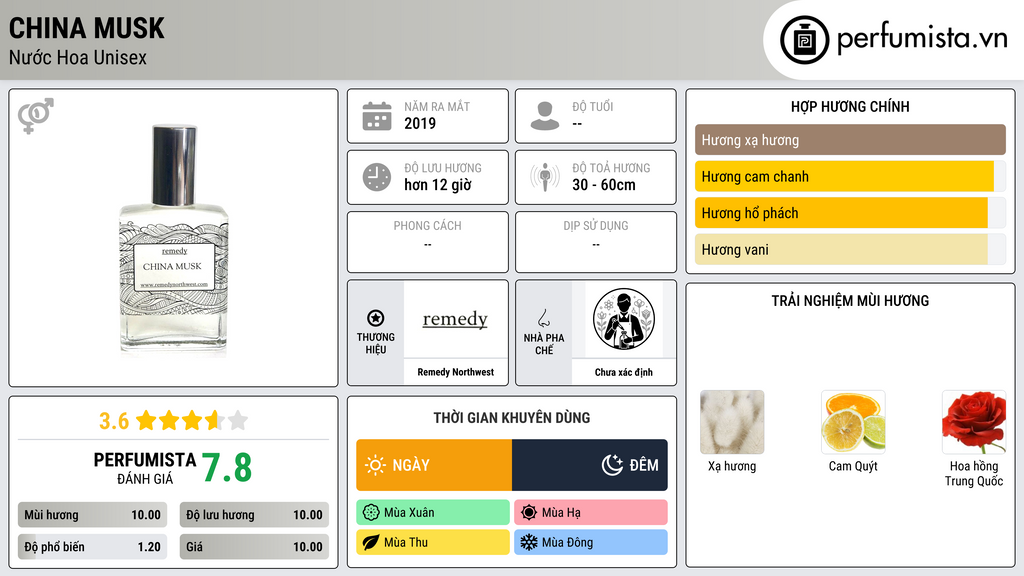1024x576 pixels.
Task: Click the calendar icon beside Năm ra mắt
Action: click(377, 116)
